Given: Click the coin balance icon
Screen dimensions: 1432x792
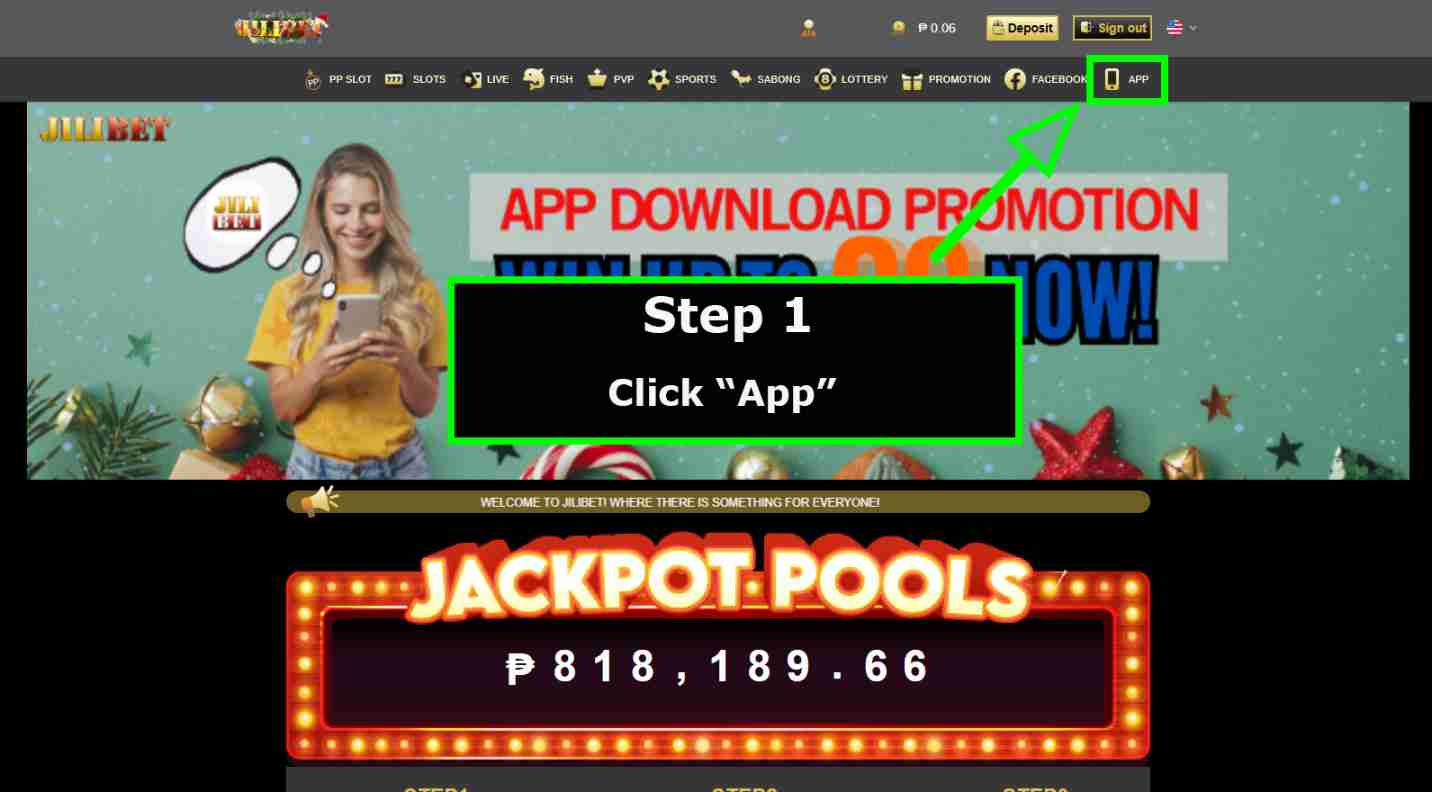Looking at the screenshot, I should pyautogui.click(x=898, y=28).
